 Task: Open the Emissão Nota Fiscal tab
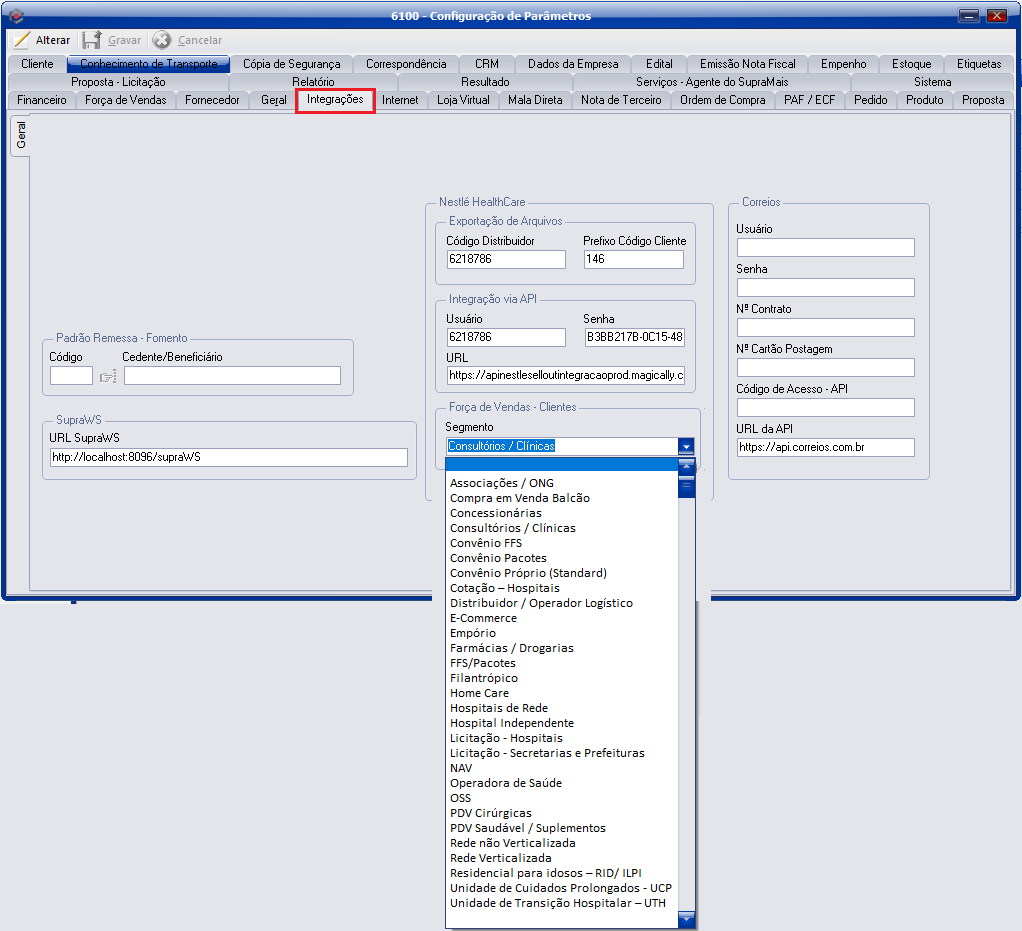click(x=747, y=64)
